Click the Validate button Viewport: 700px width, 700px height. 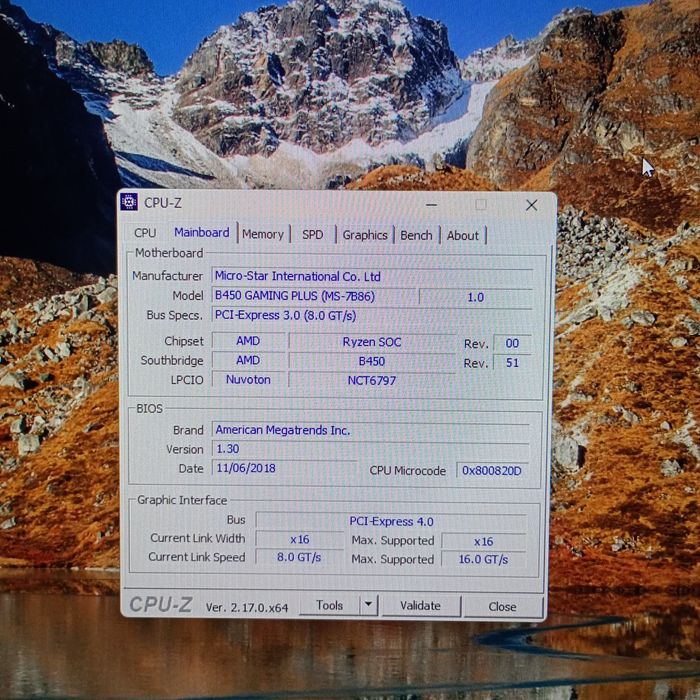(421, 606)
